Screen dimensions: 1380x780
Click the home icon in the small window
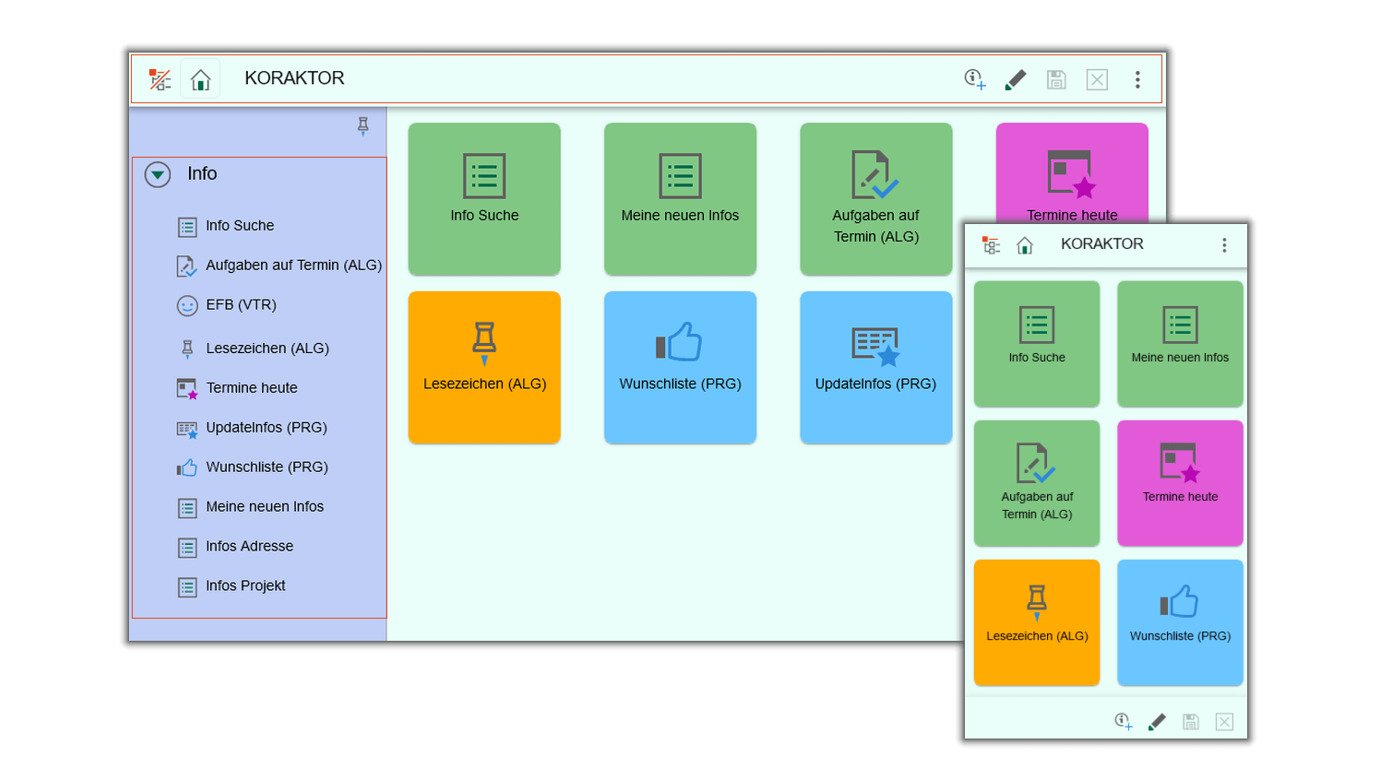[1025, 246]
